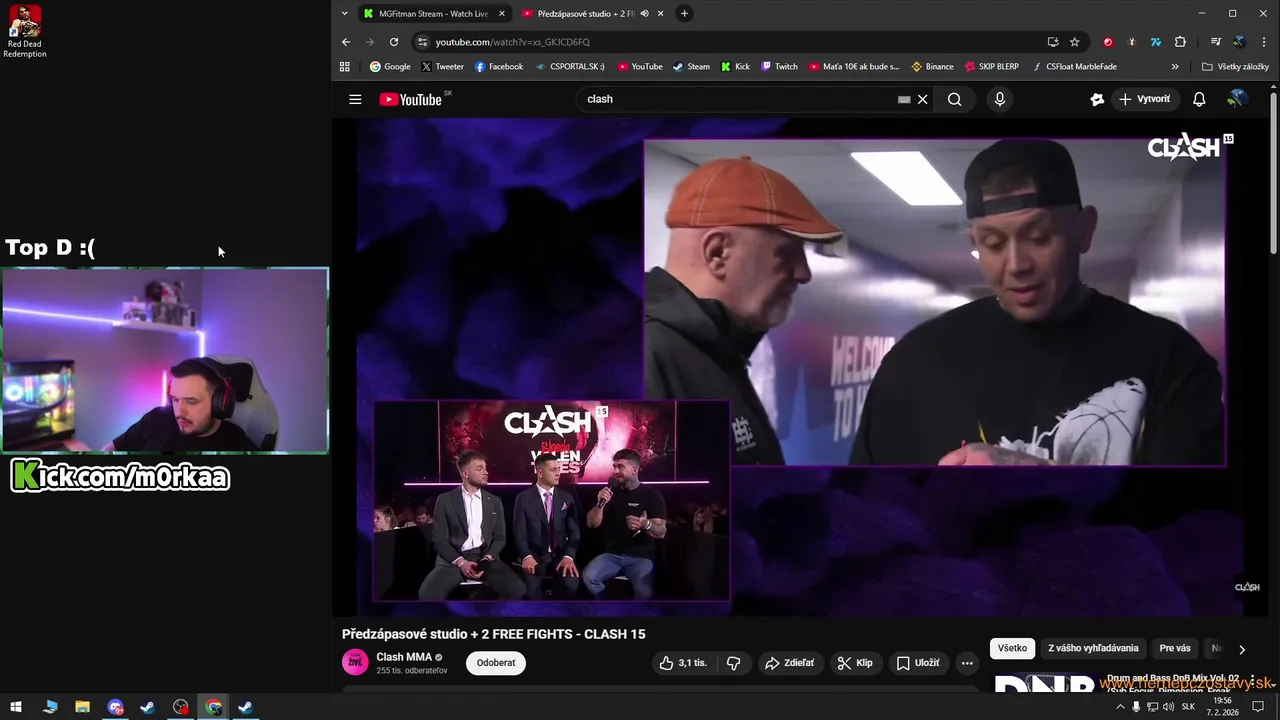The width and height of the screenshot is (1280, 720).
Task: Clear the 'clash' search text with X
Action: 923,99
